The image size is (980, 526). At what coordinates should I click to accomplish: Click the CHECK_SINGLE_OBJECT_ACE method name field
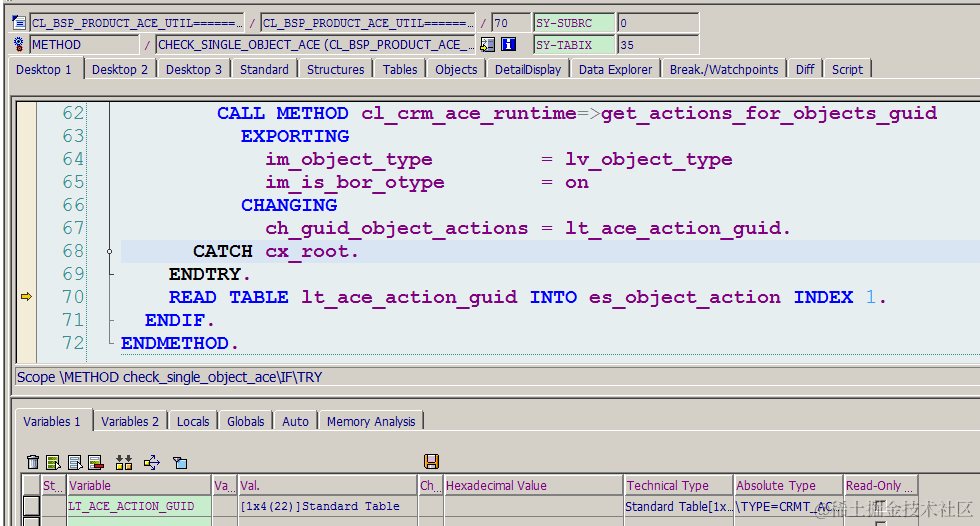point(317,45)
